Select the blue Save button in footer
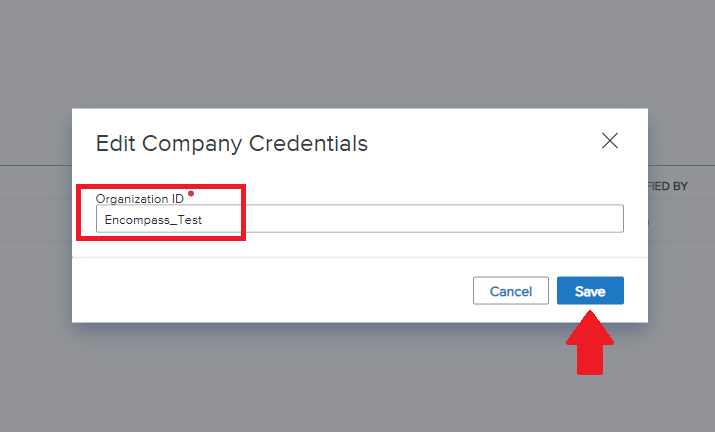 590,291
